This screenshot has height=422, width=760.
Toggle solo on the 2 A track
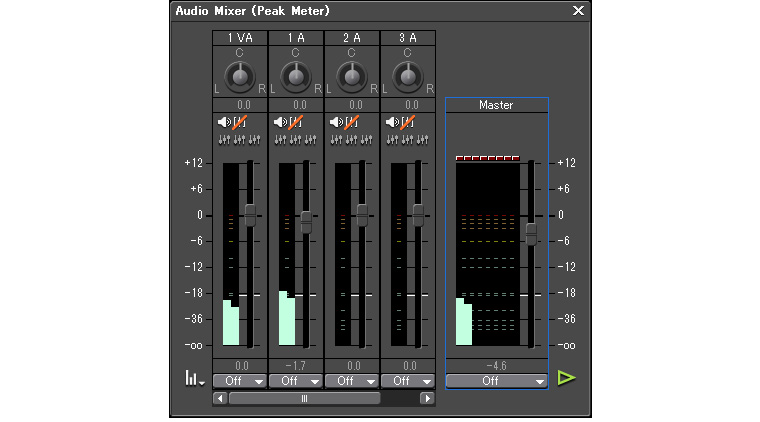pos(352,122)
